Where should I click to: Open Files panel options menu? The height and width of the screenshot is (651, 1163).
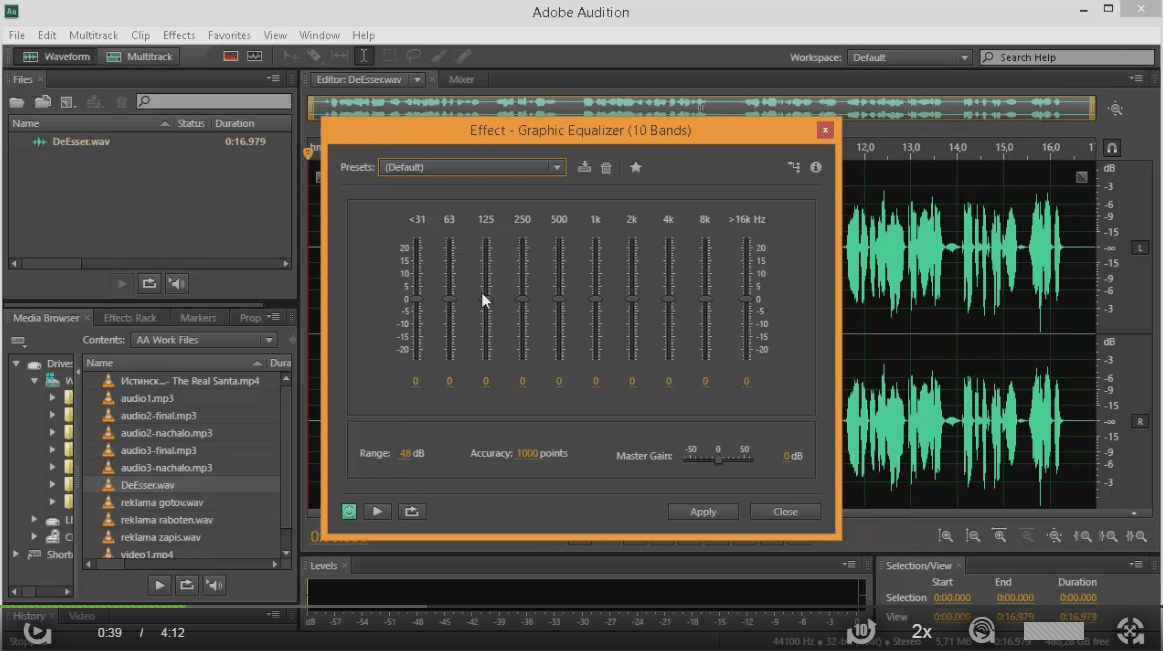273,79
